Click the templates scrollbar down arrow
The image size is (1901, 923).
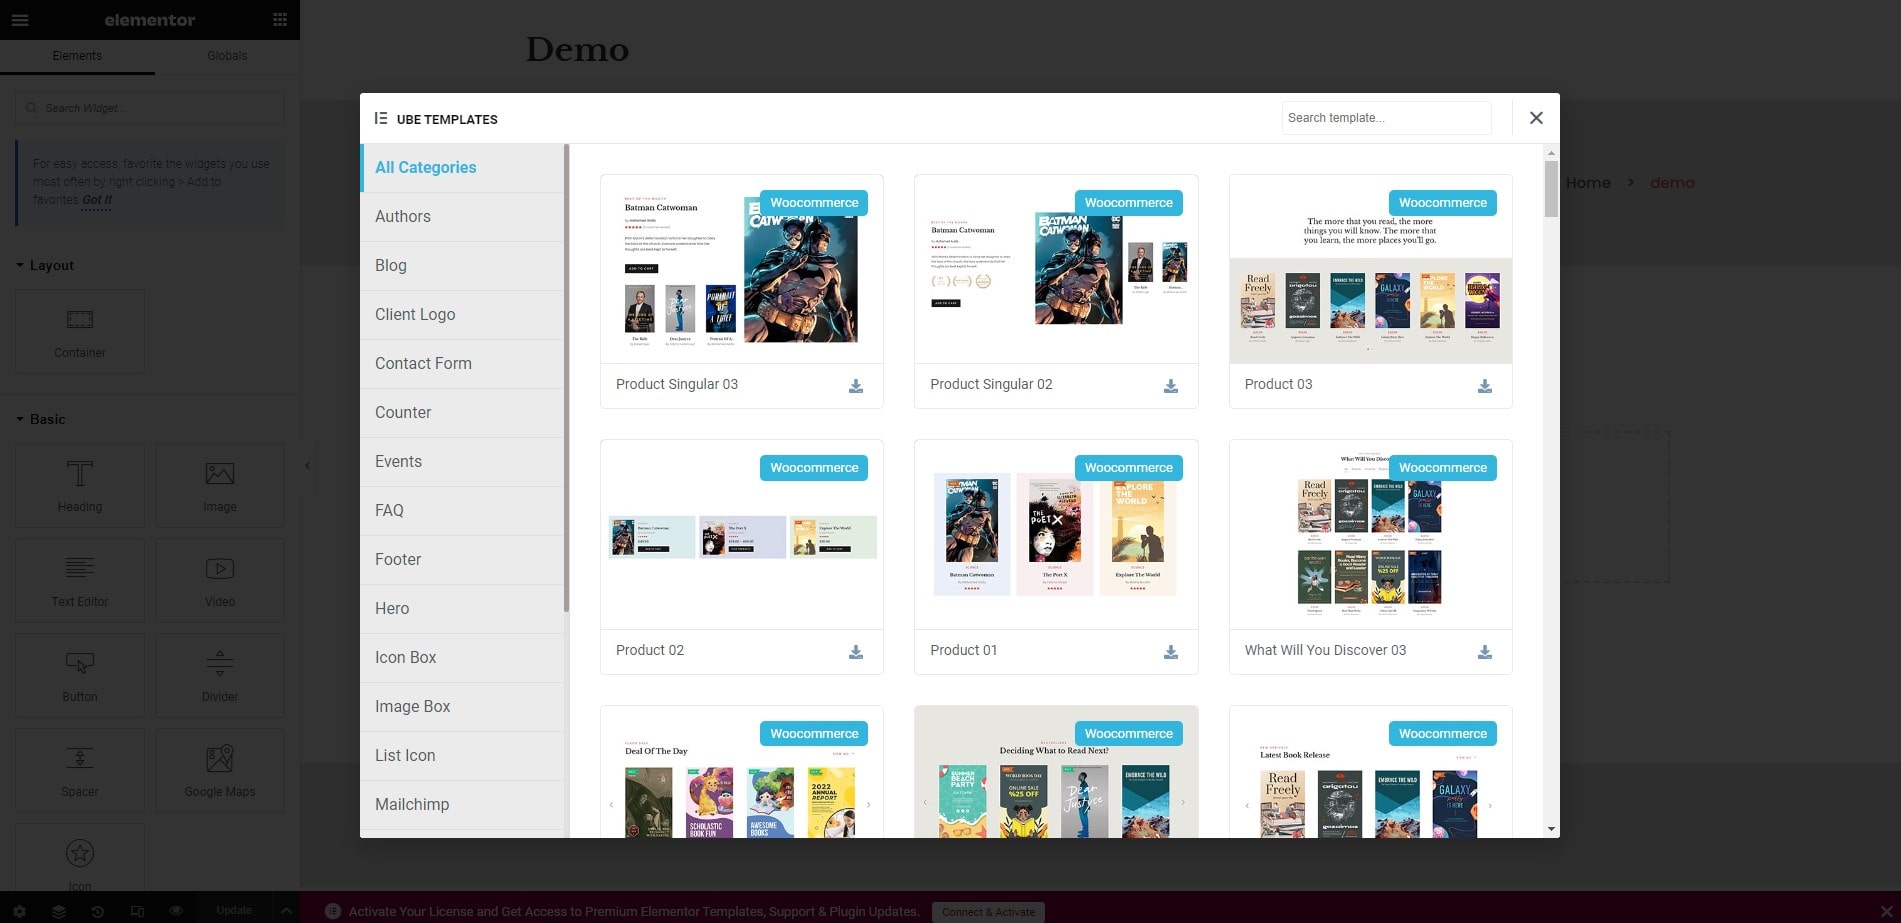click(1551, 829)
